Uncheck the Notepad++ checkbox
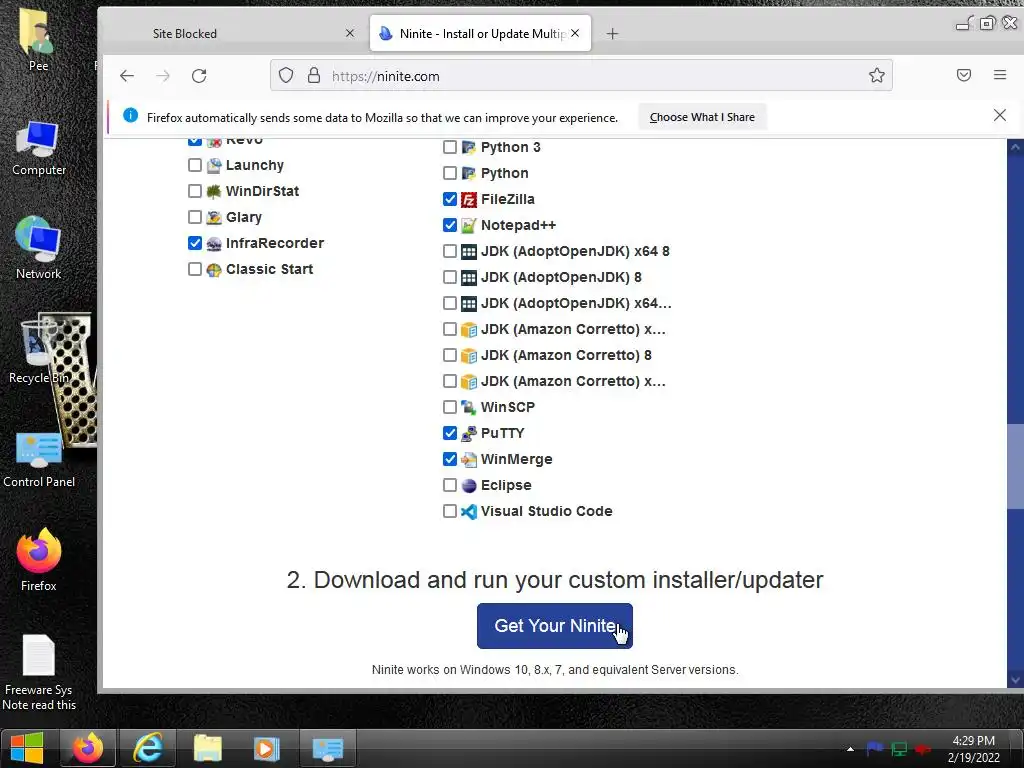1024x768 pixels. click(x=450, y=225)
